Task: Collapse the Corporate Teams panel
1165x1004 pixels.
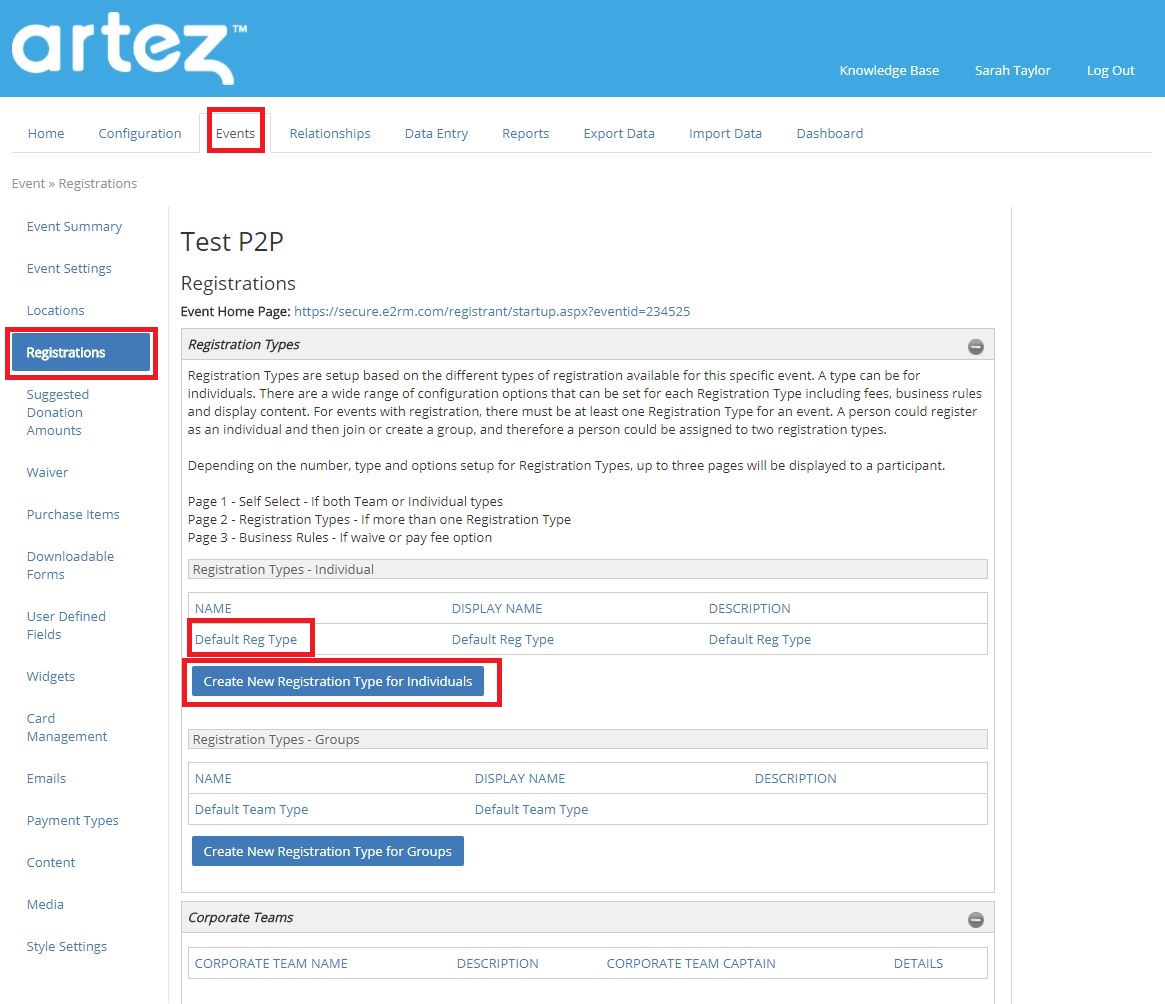Action: pyautogui.click(x=976, y=920)
